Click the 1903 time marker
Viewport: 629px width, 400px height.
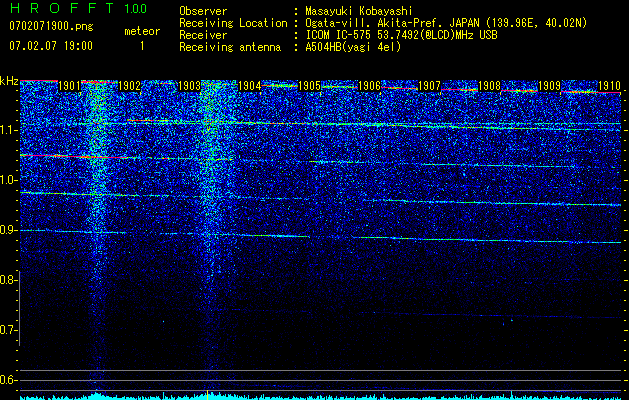(189, 86)
